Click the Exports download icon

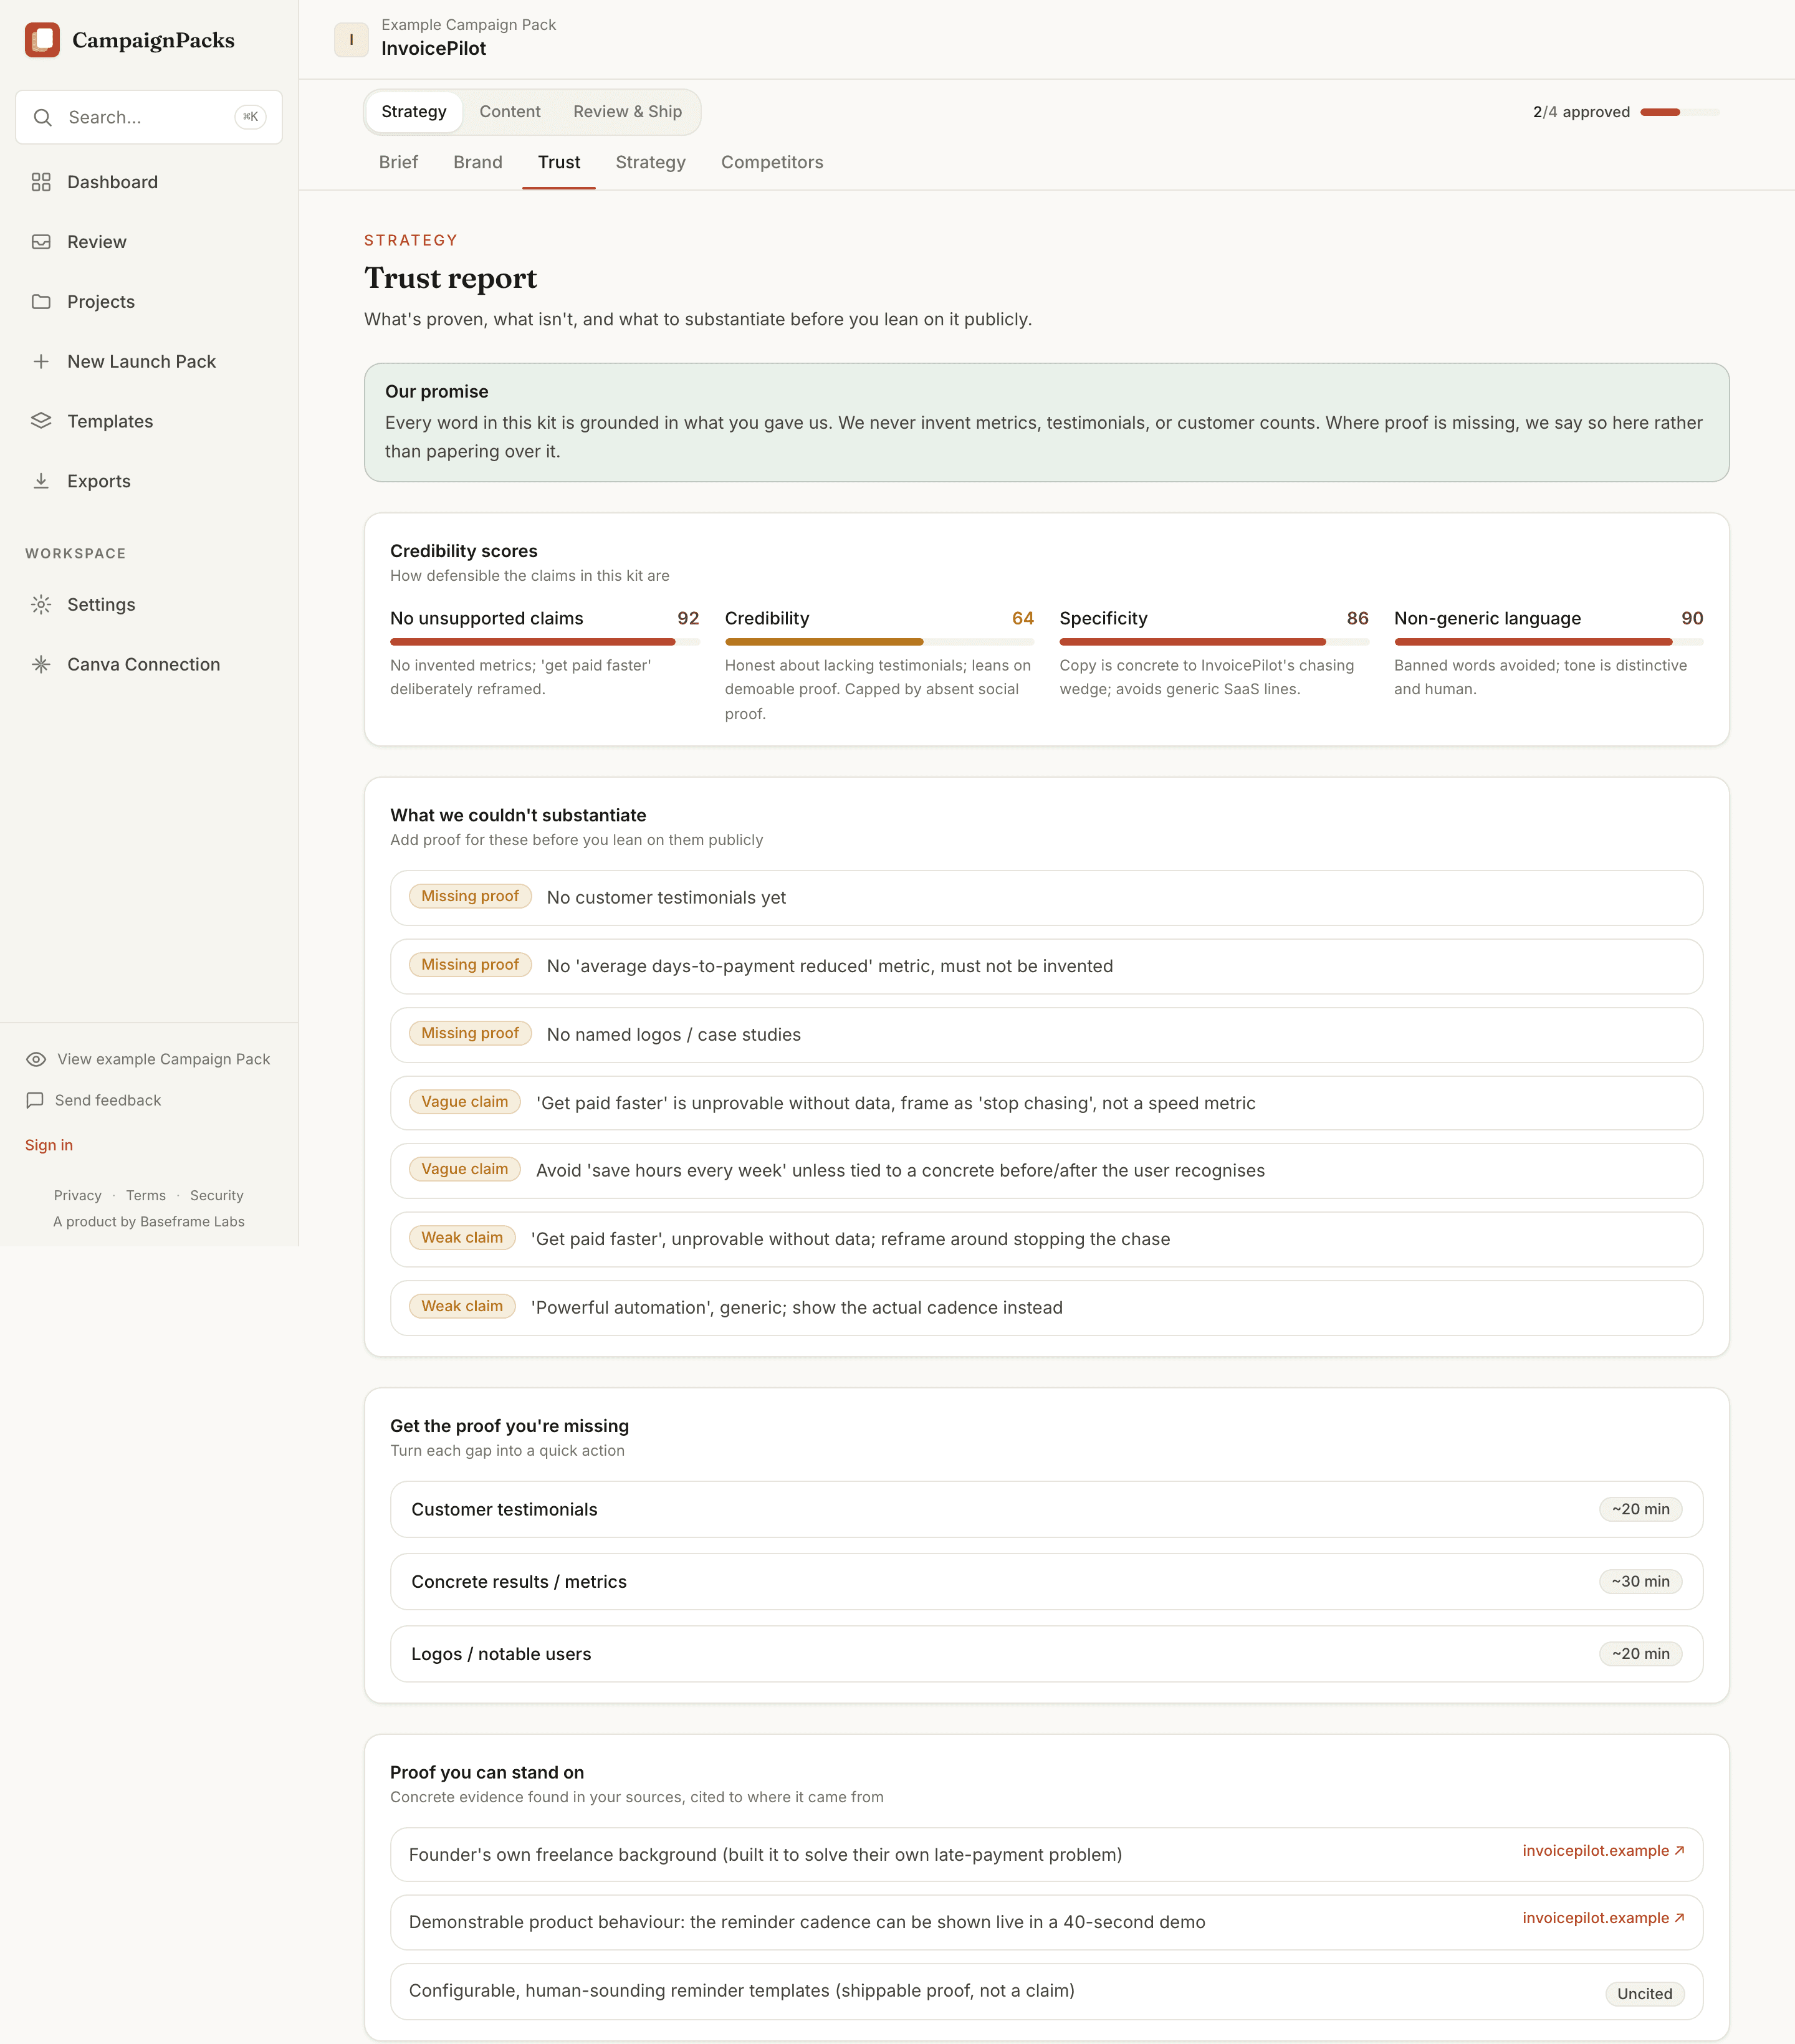pyautogui.click(x=41, y=481)
